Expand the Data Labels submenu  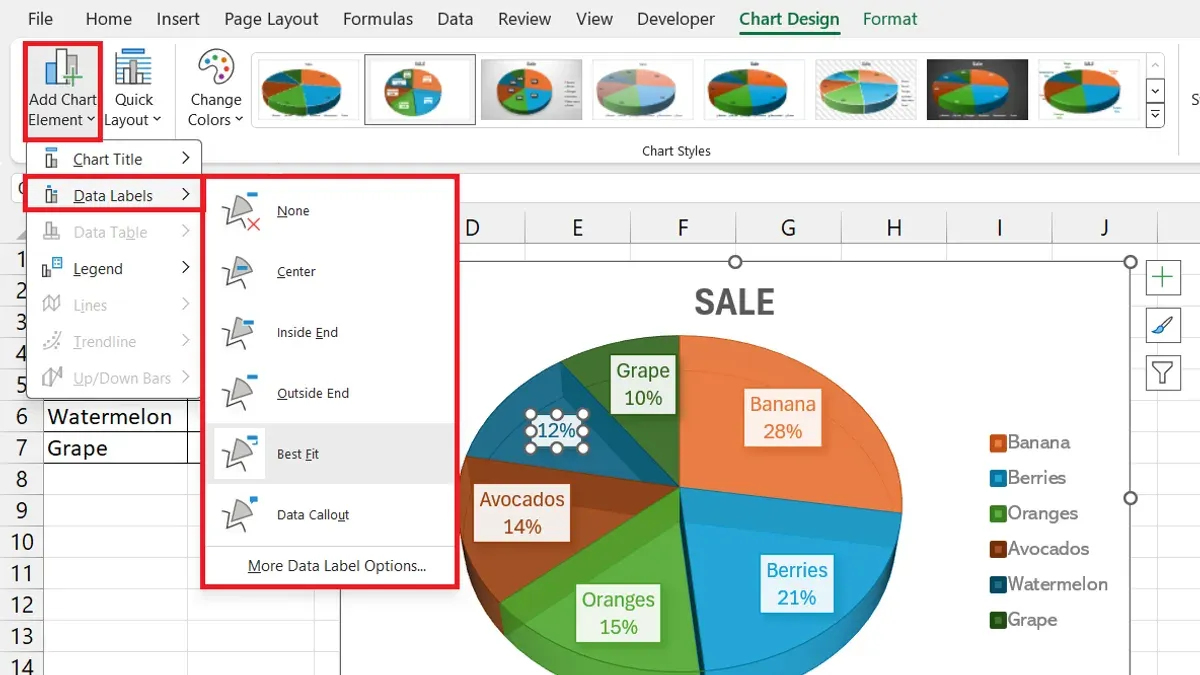pos(115,195)
